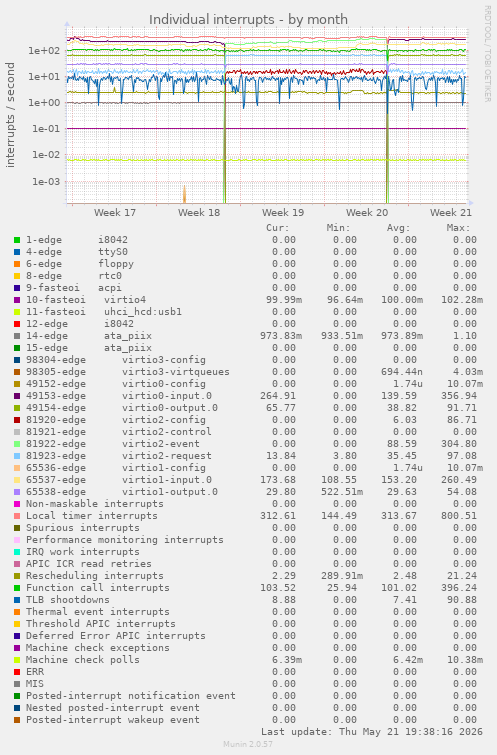Click the '9-fasteoi acpi' legend row
Viewport: 497px width, 755px height.
click(x=248, y=288)
